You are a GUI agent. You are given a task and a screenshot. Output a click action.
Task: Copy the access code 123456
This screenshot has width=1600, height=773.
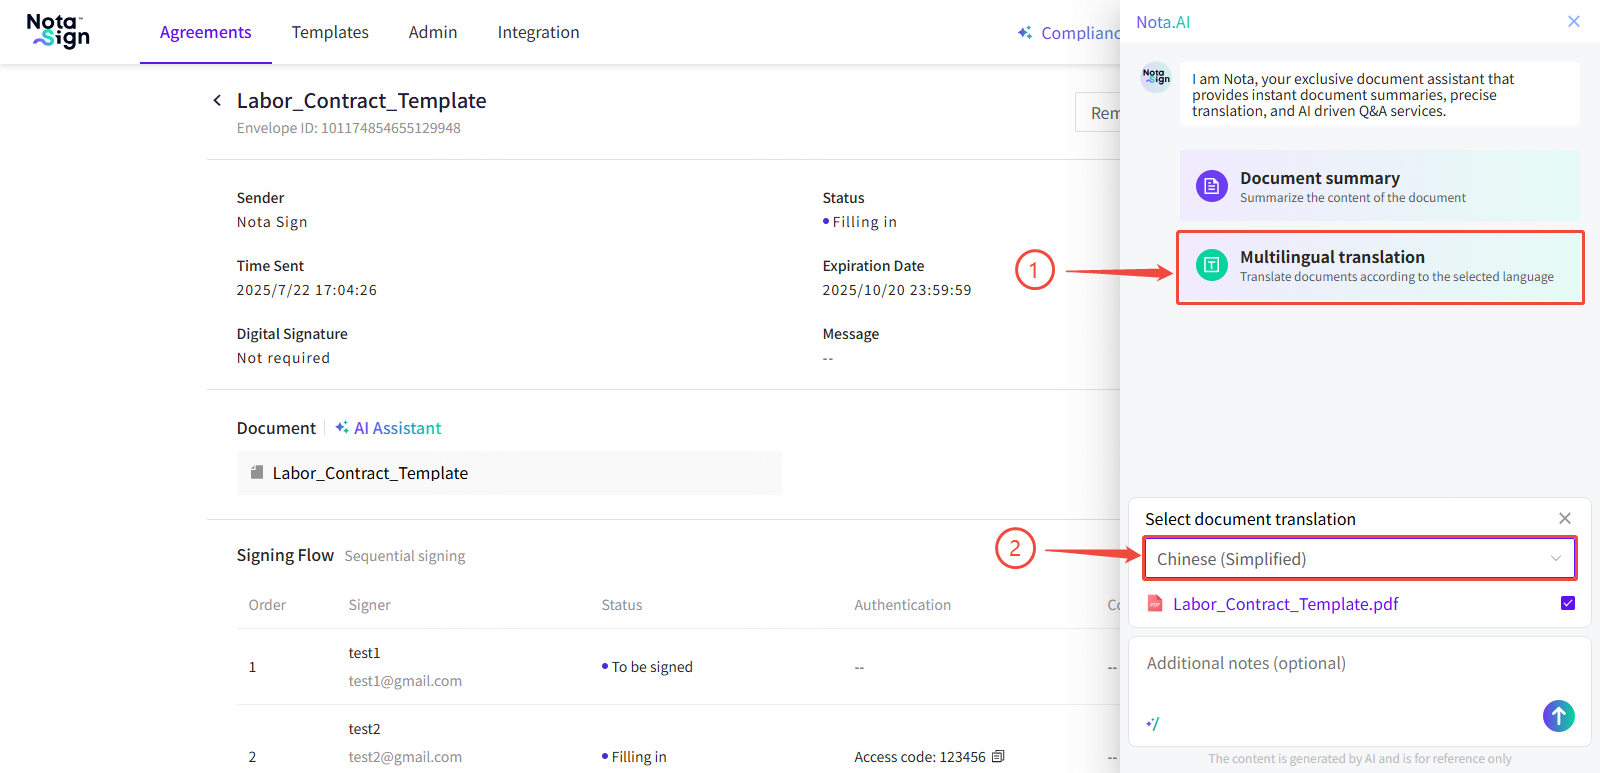coord(998,757)
